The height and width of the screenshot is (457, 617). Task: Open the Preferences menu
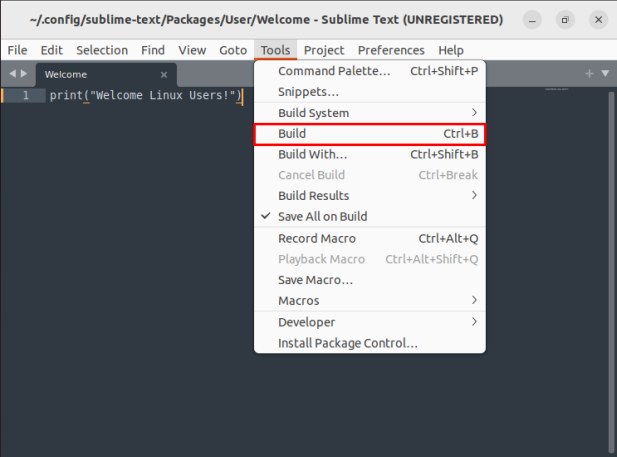click(391, 50)
